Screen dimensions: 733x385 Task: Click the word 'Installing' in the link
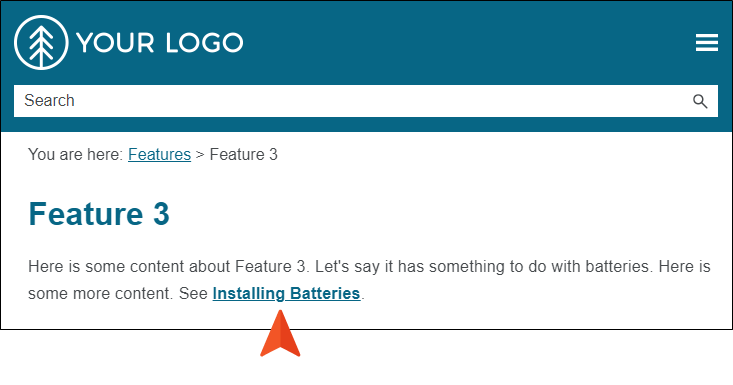[249, 294]
